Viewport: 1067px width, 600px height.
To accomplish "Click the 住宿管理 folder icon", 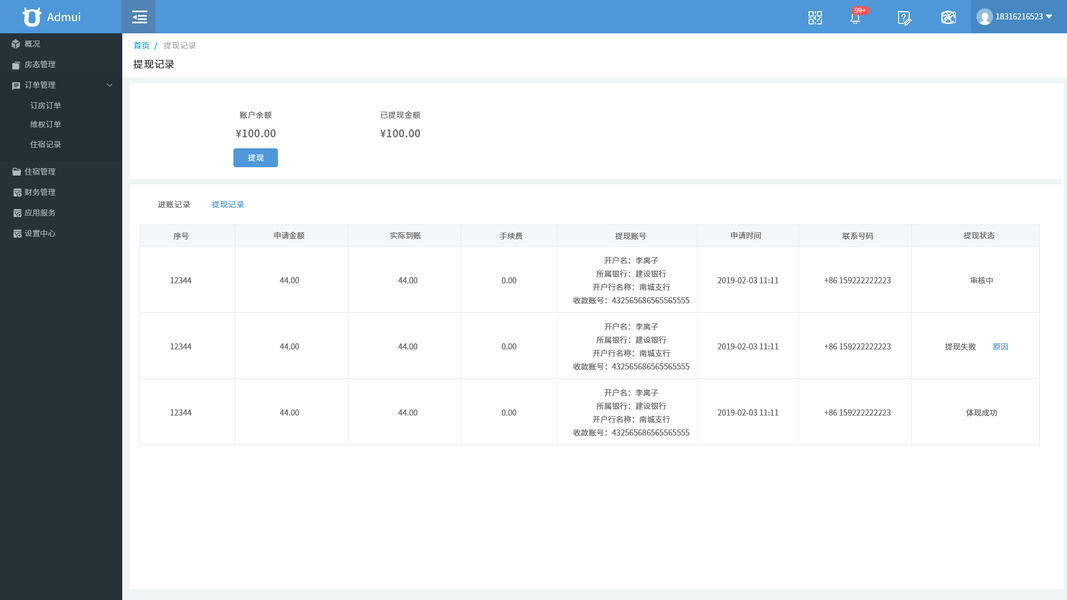I will click(16, 171).
